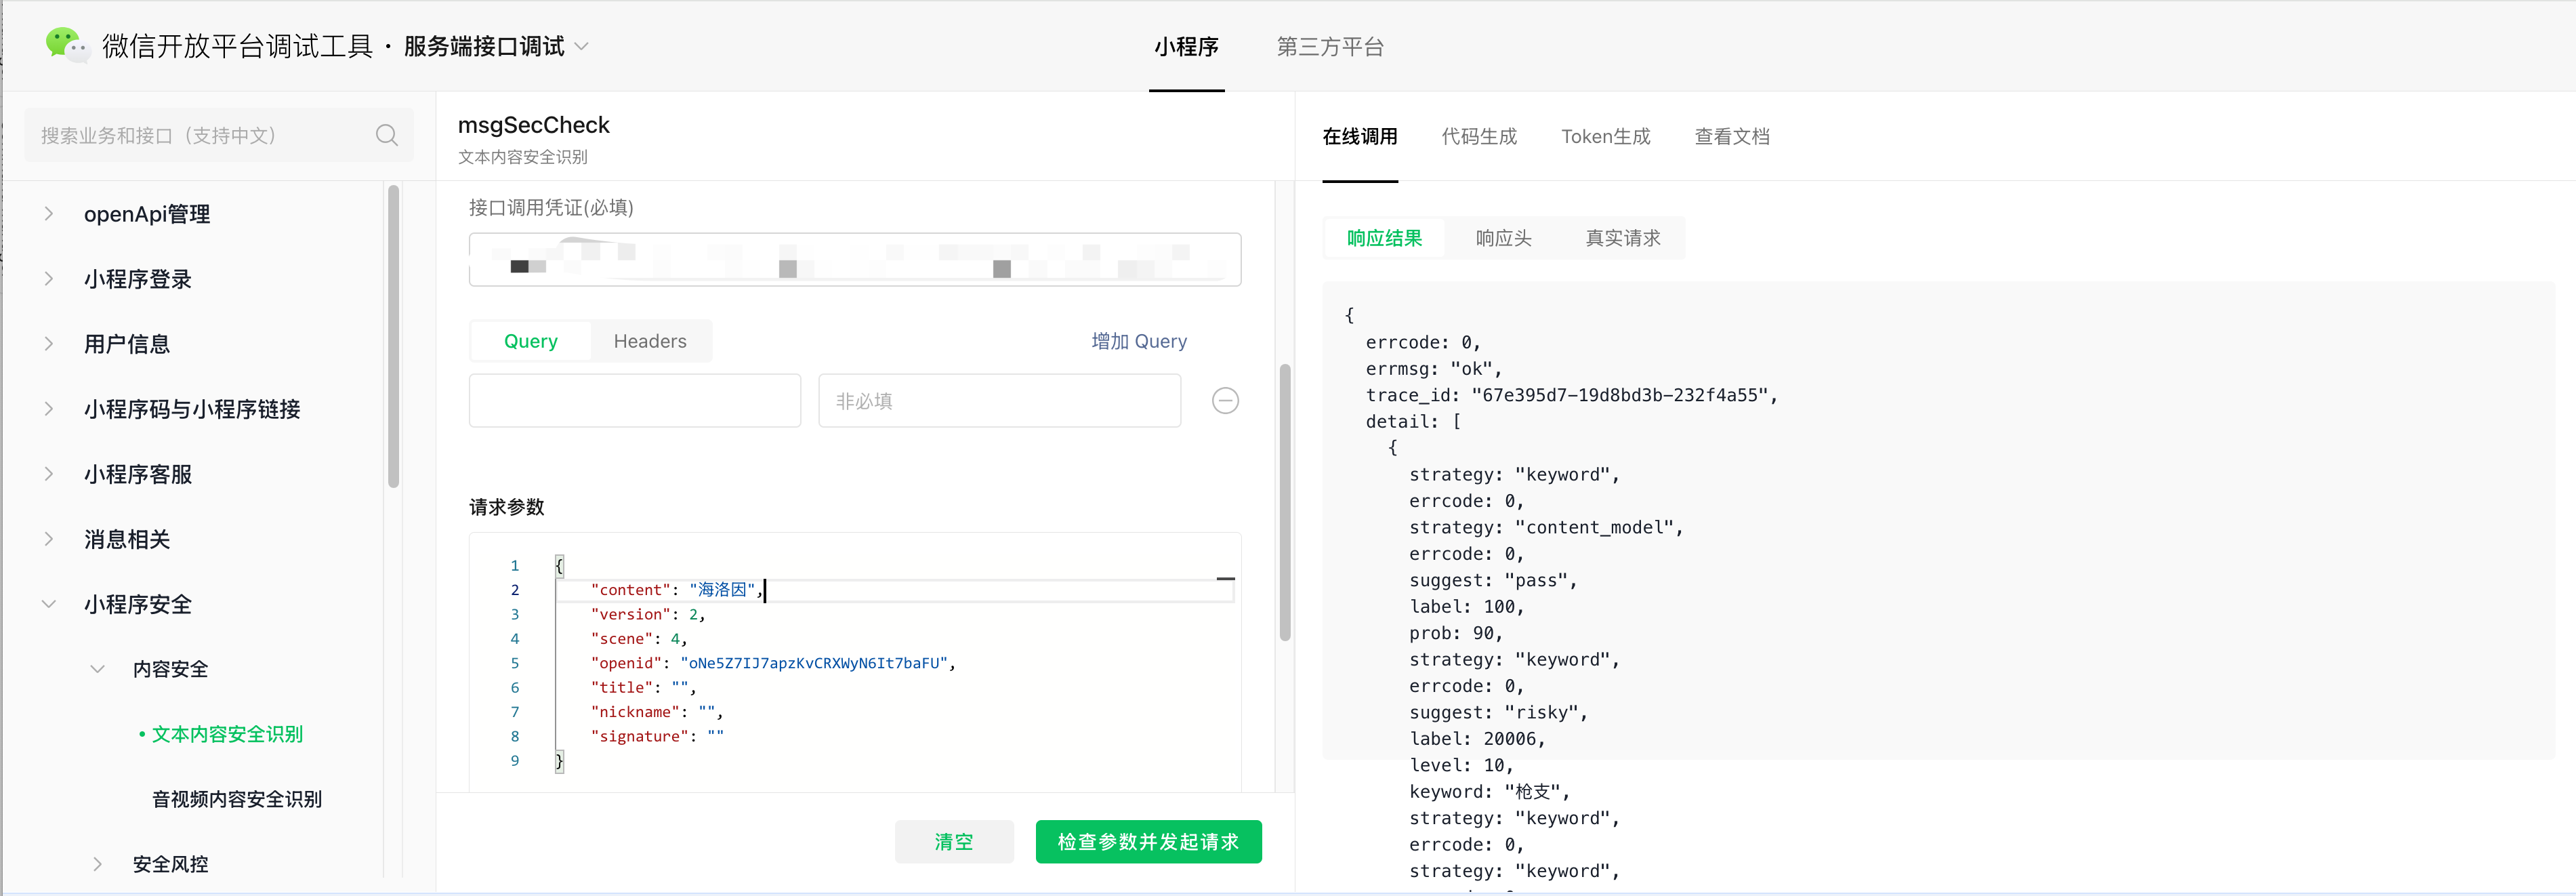The width and height of the screenshot is (2576, 896).
Task: Select the Headers parameters tab
Action: click(650, 341)
